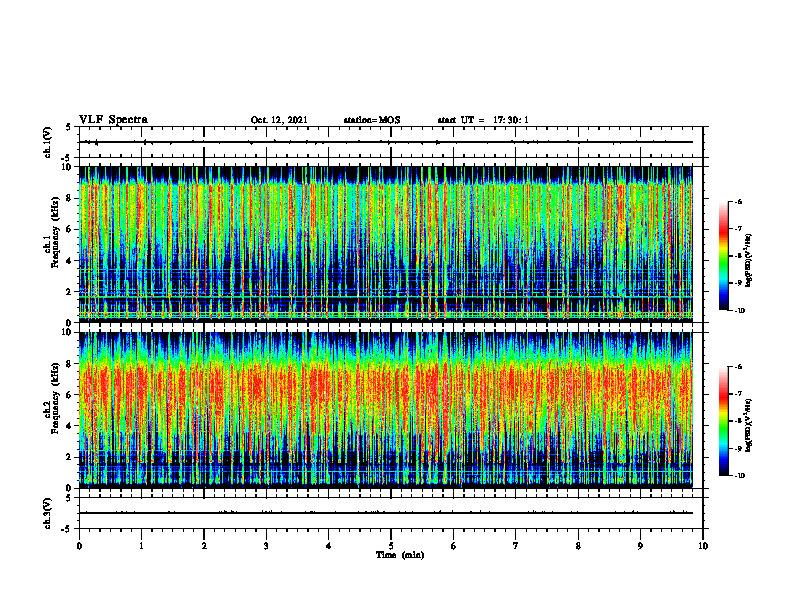The width and height of the screenshot is (792, 612).
Task: Click ch.1 frequency axis tick "4"
Action: pyautogui.click(x=70, y=261)
